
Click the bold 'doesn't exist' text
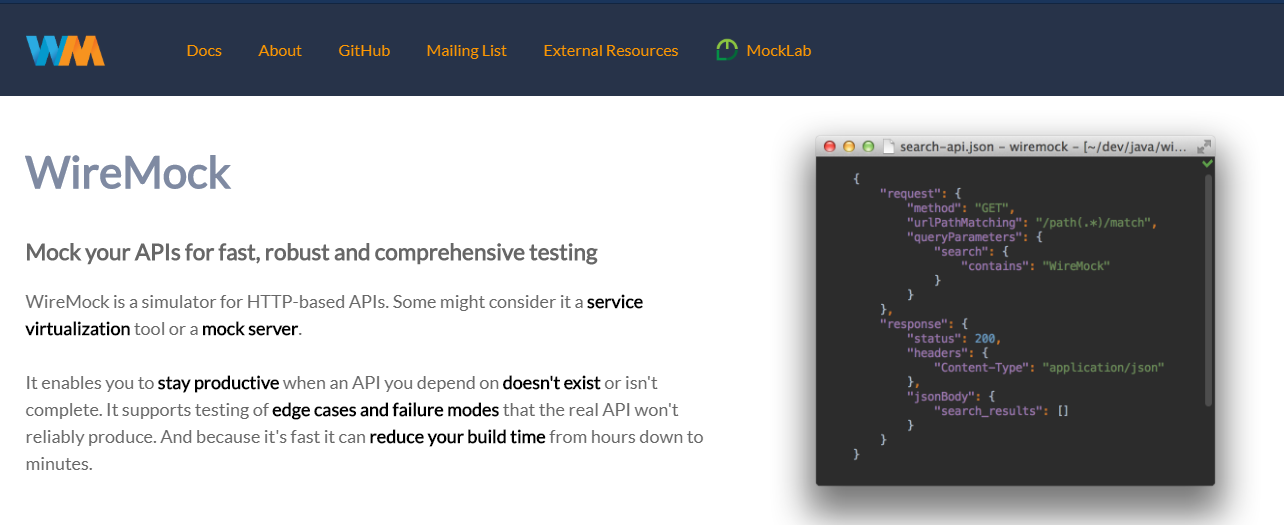click(x=552, y=382)
